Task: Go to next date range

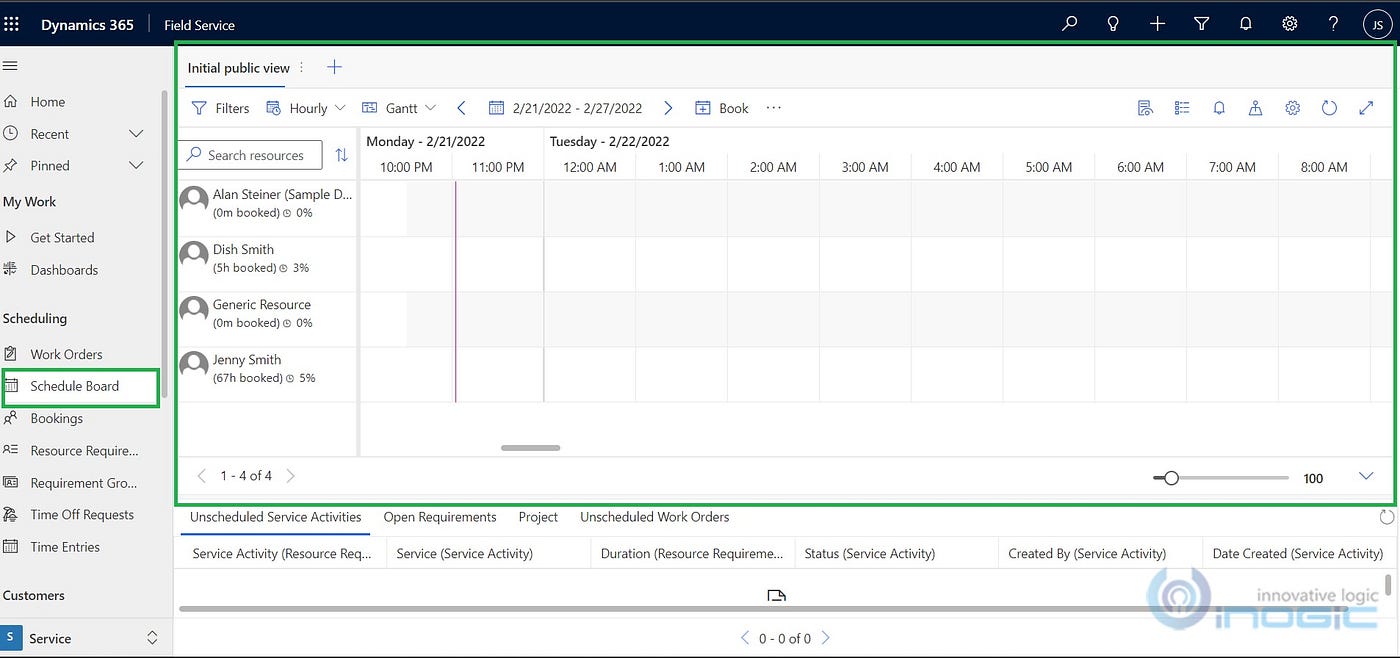Action: pyautogui.click(x=668, y=108)
